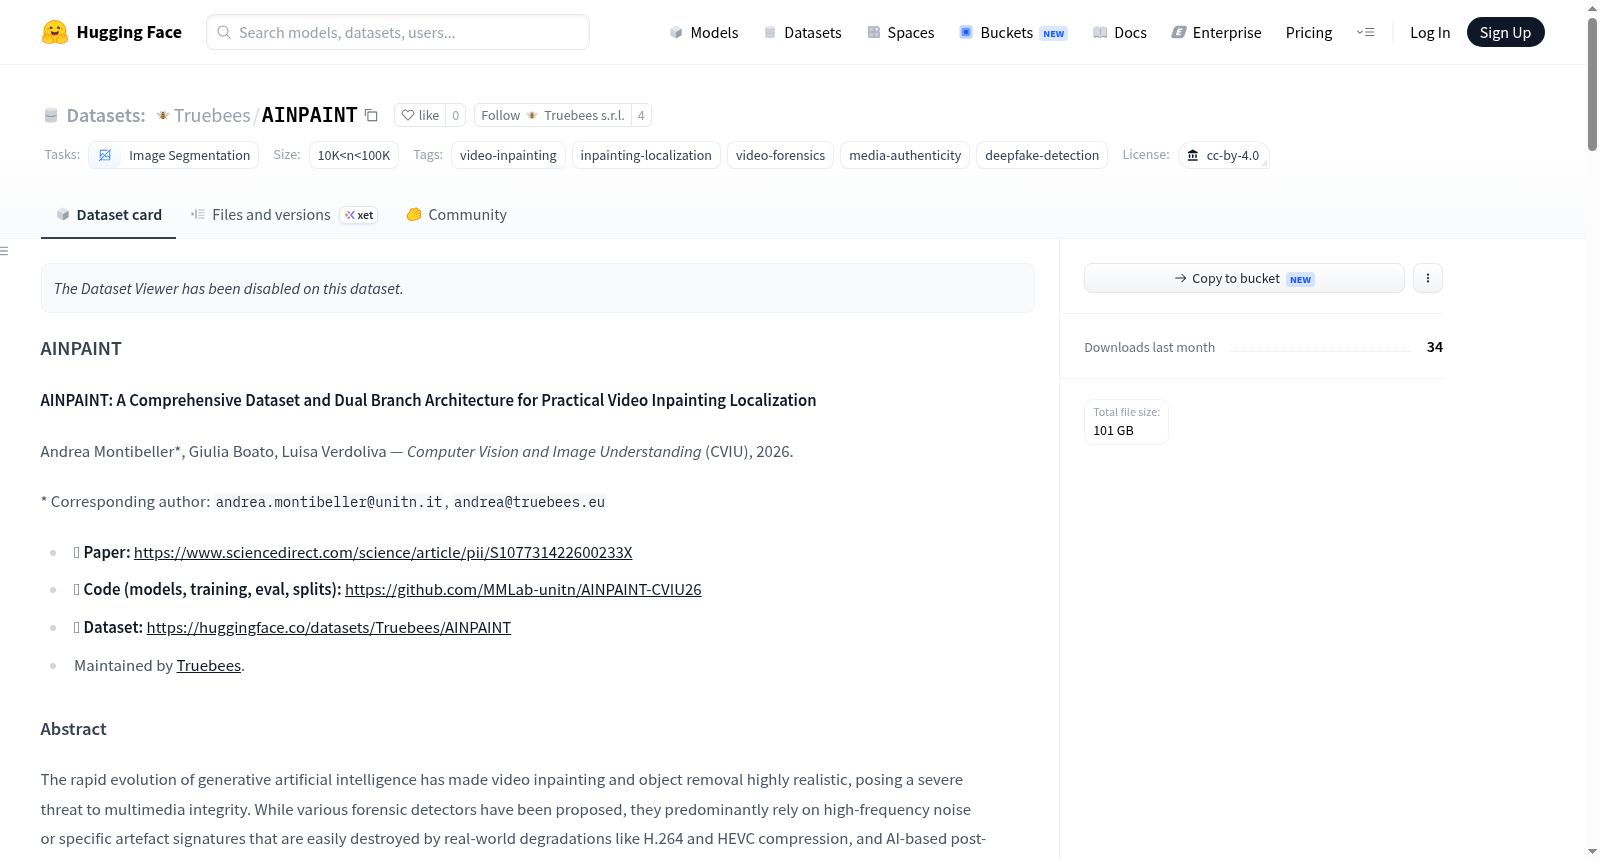This screenshot has width=1600, height=861.
Task: Open the Pricing page
Action: point(1309,32)
